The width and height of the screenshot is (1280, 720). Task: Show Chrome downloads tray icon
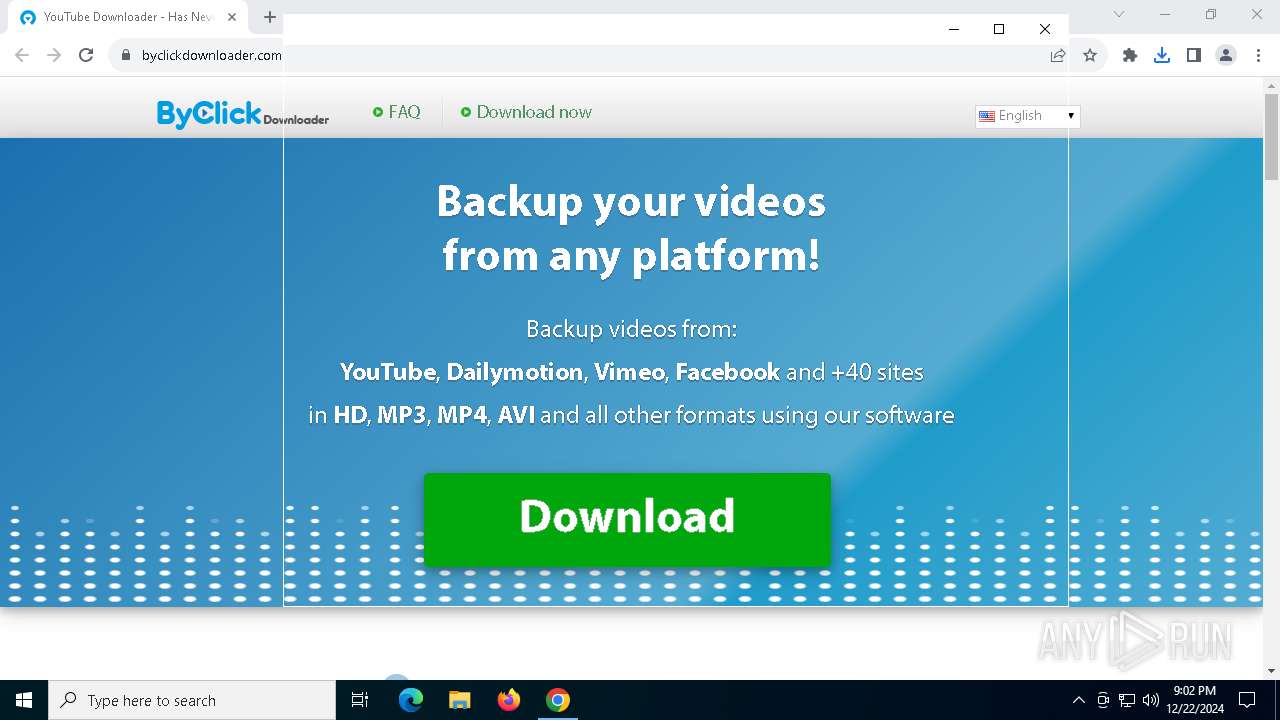1162,55
